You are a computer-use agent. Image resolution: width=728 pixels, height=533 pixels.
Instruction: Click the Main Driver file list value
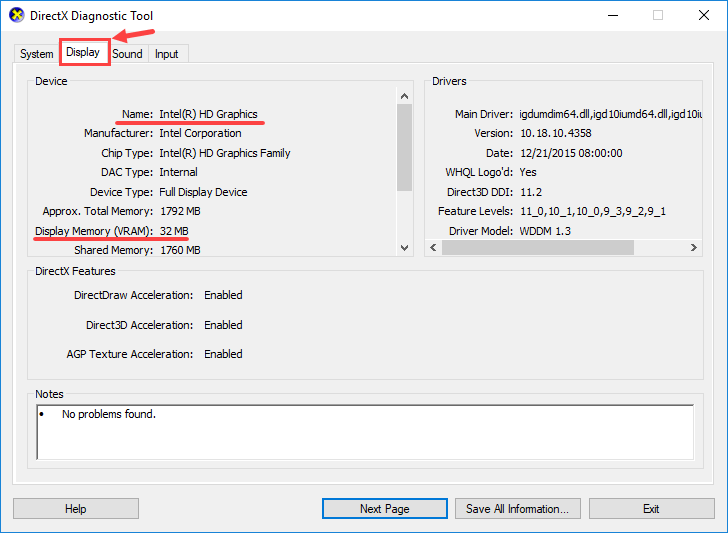[611, 114]
